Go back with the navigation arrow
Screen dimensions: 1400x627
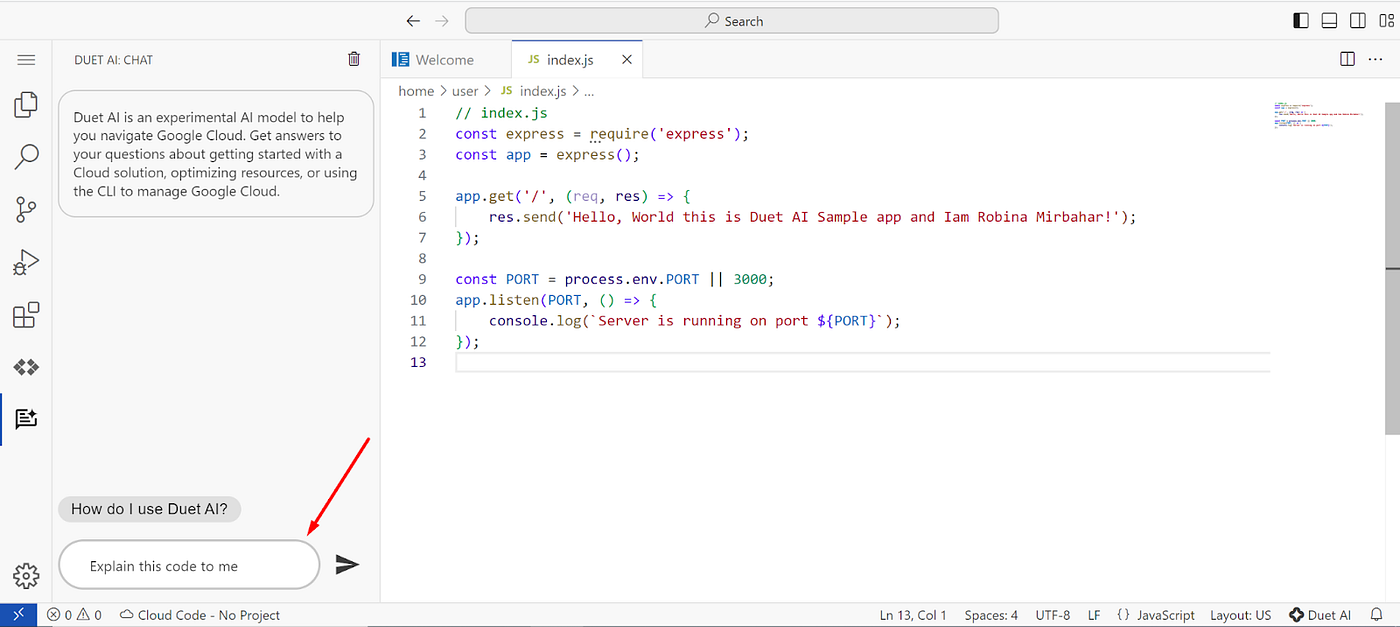[x=413, y=20]
